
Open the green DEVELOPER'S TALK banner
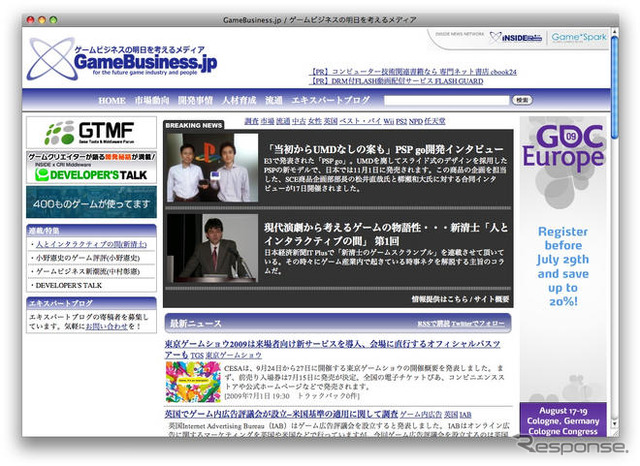click(91, 167)
